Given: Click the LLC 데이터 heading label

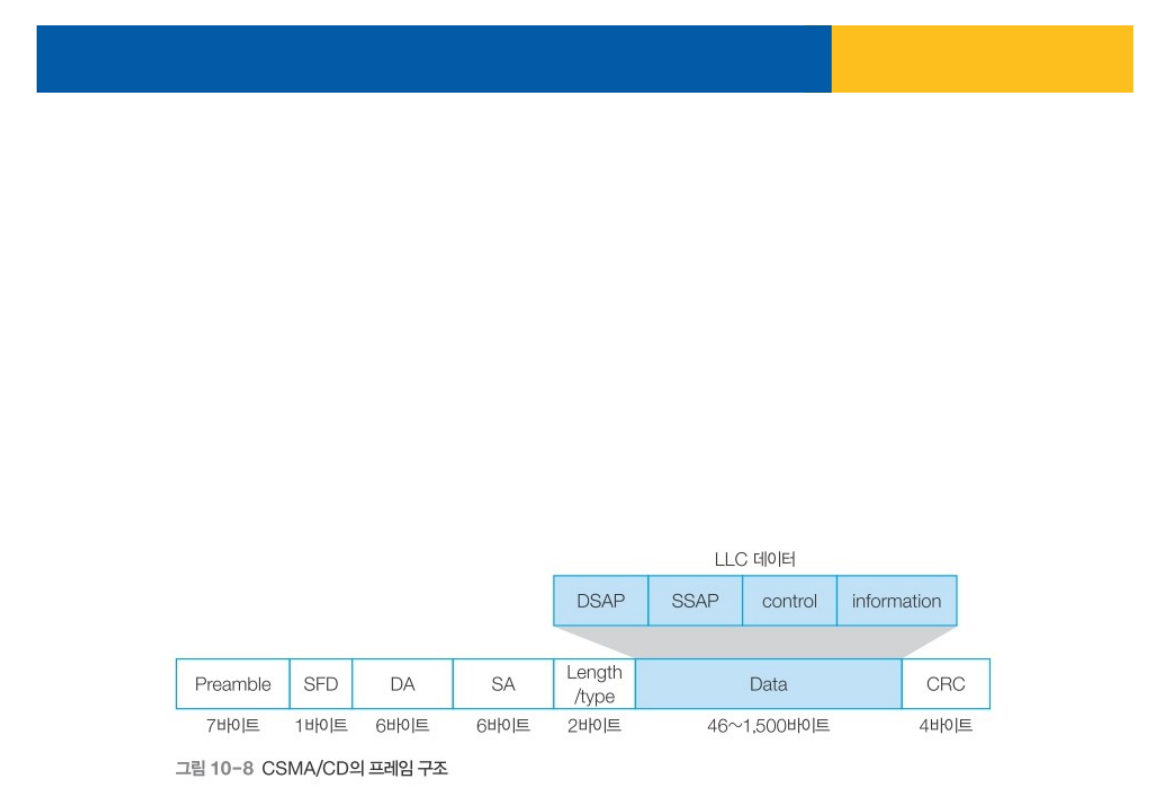Looking at the screenshot, I should tap(755, 559).
